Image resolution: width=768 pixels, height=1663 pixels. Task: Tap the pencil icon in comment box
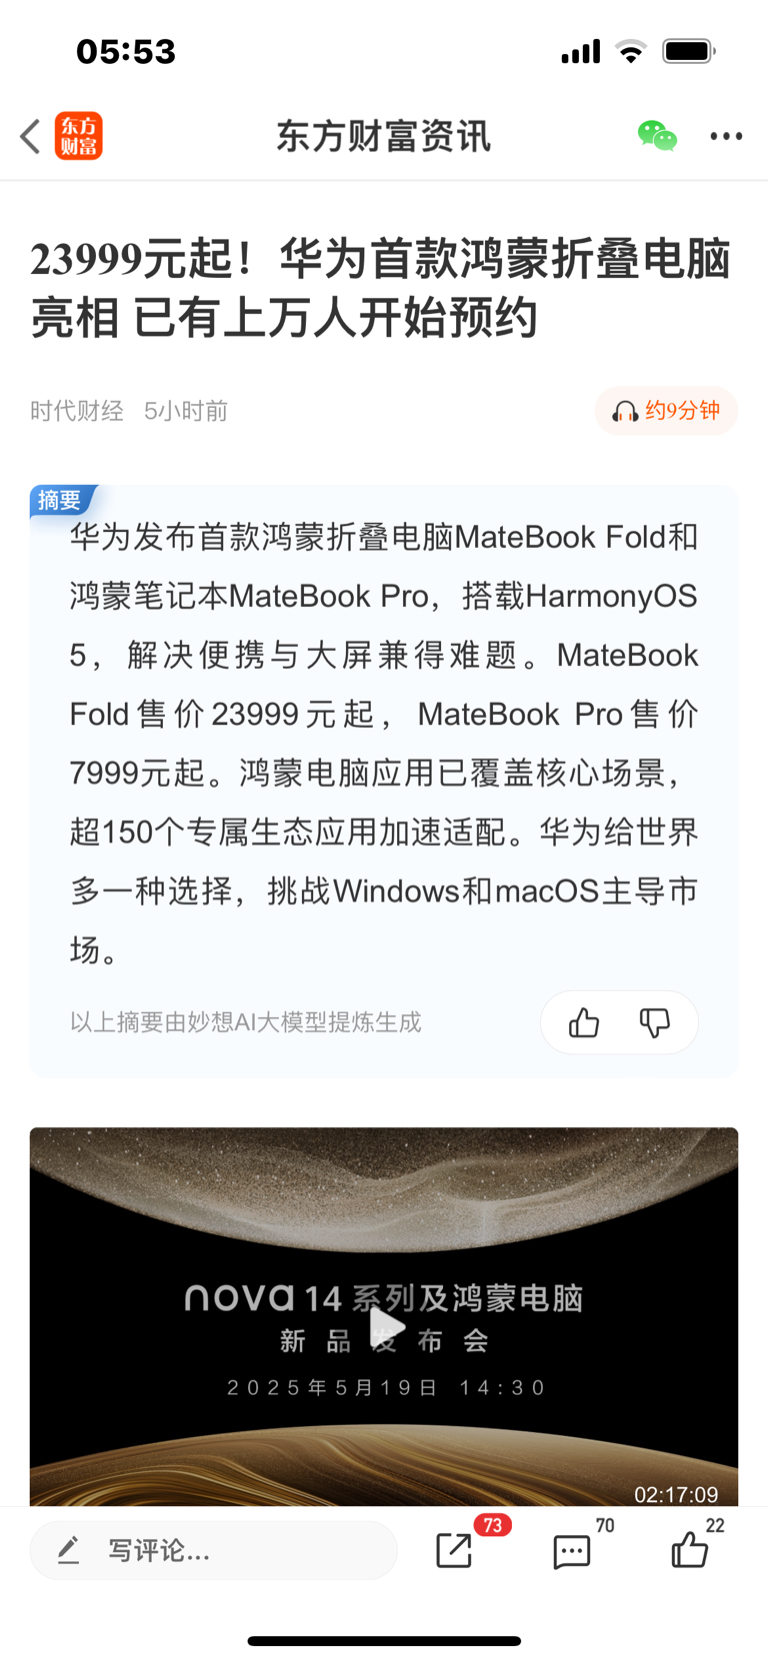[68, 1550]
